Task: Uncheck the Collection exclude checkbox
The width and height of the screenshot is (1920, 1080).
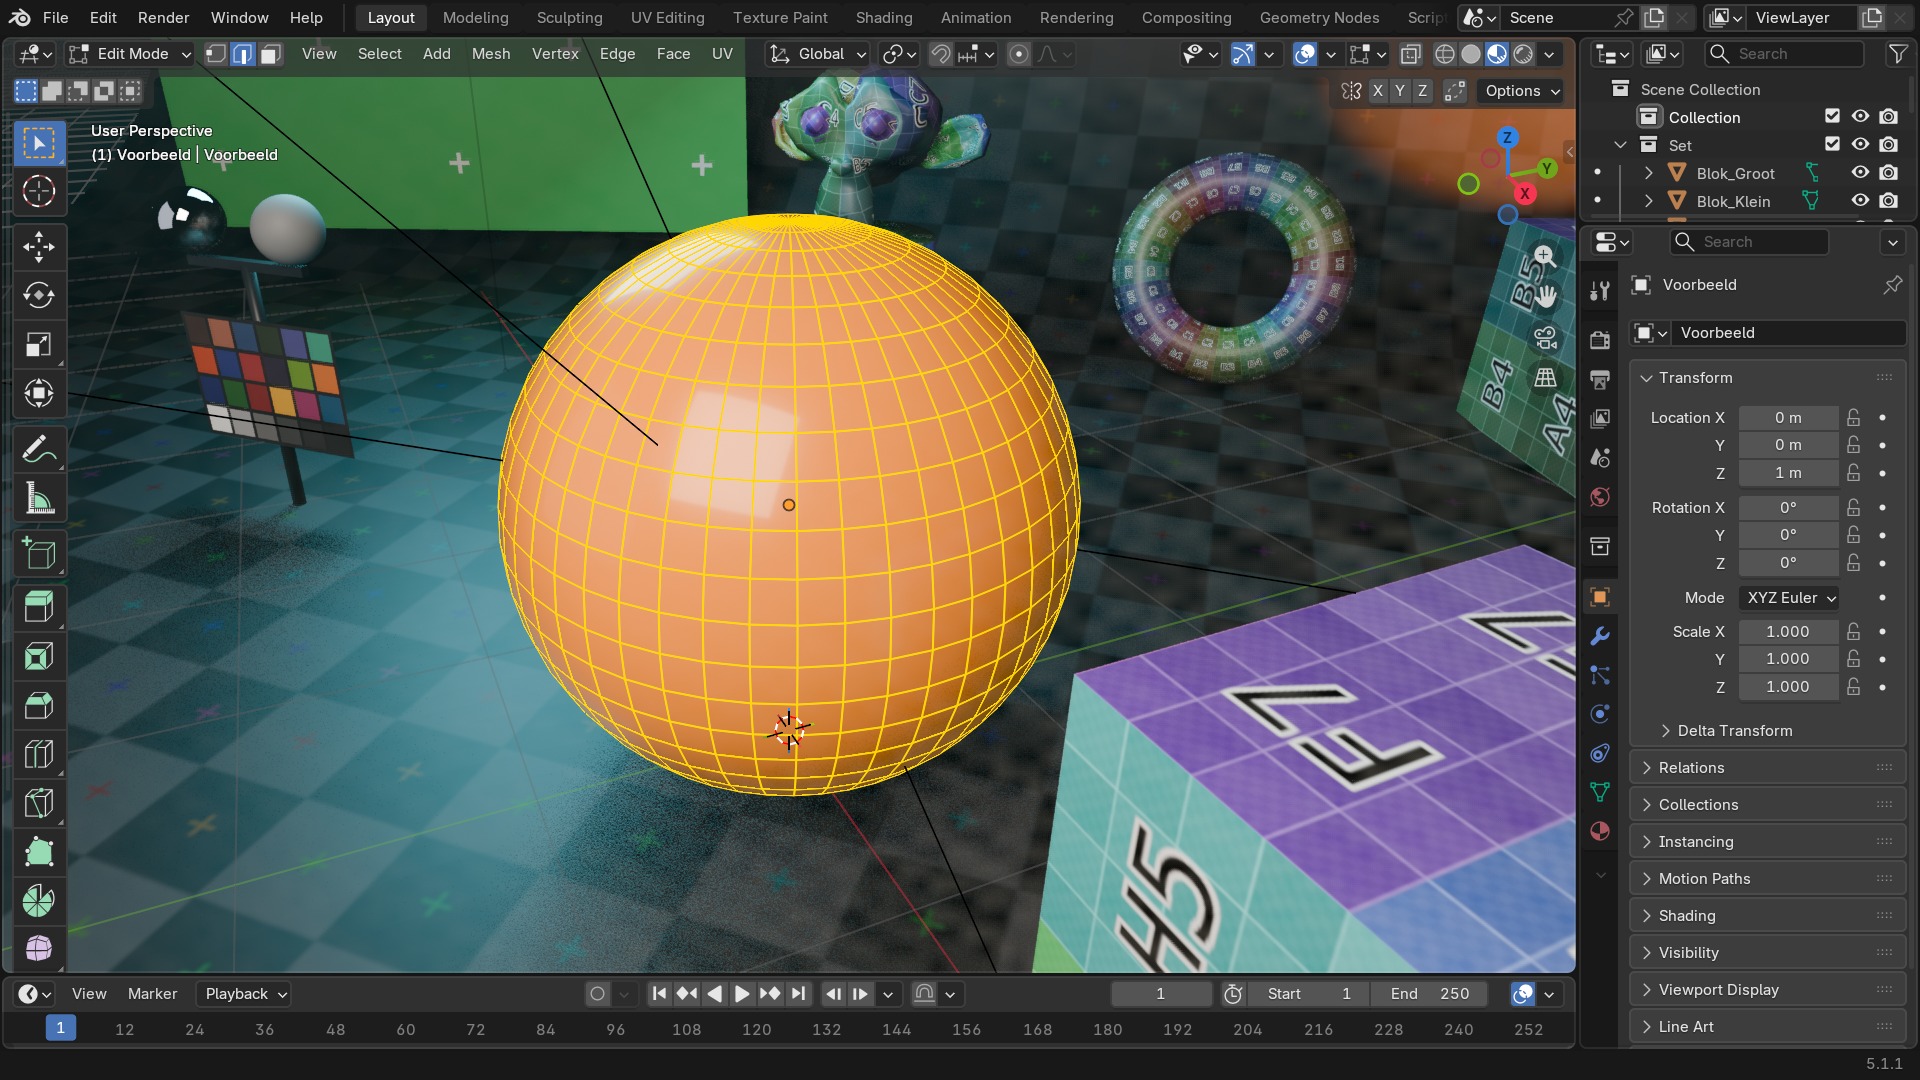Action: click(1832, 117)
